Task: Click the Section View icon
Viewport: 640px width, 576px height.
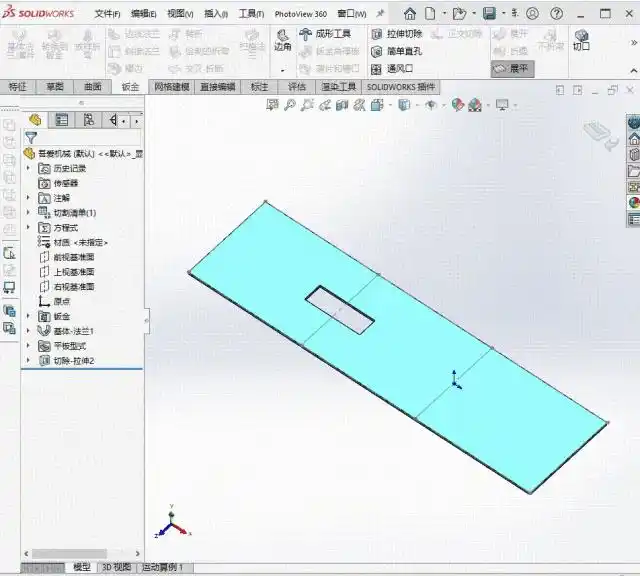Action: click(342, 105)
